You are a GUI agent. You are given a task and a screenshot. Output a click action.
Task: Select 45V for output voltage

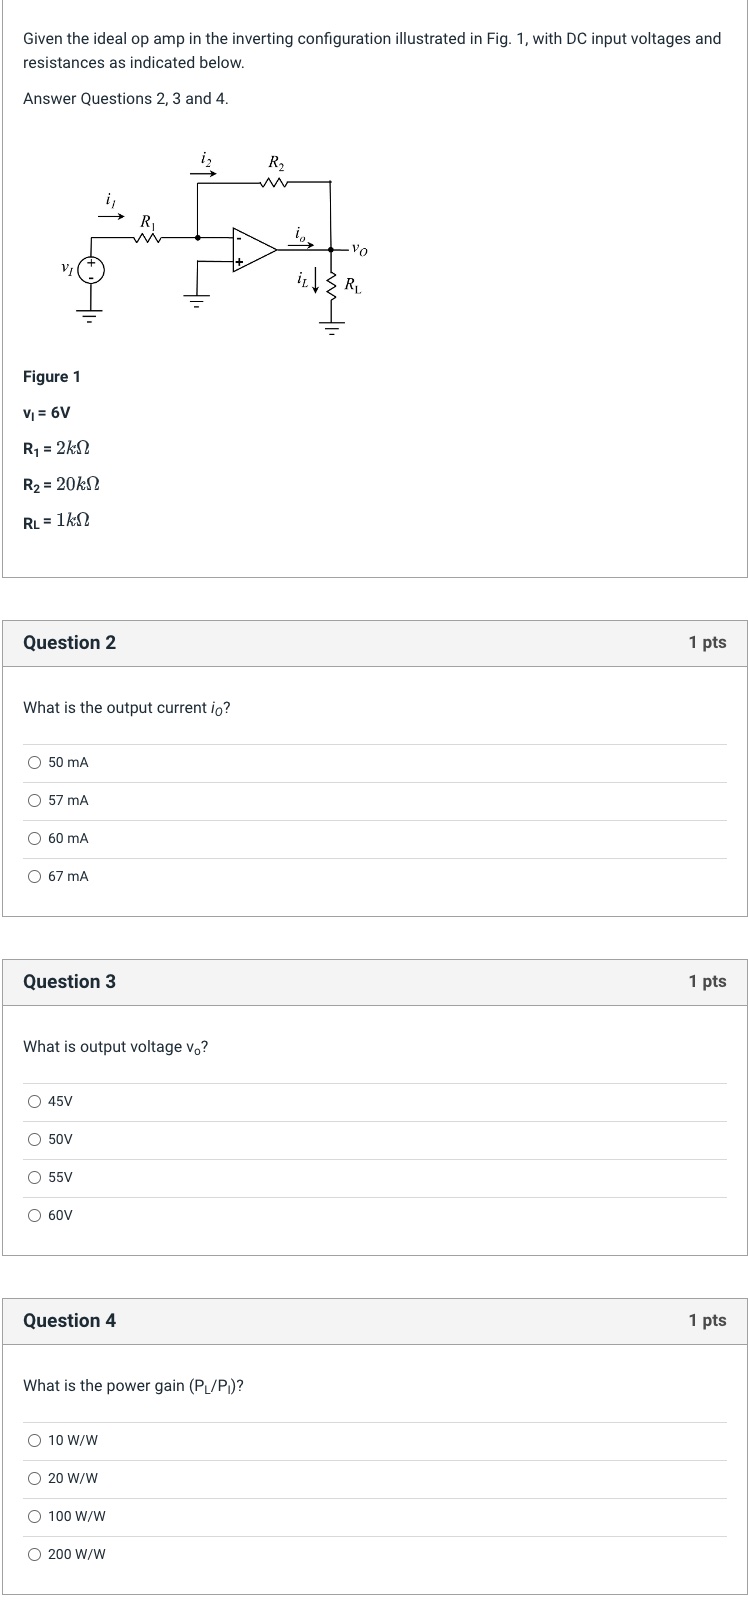[35, 1102]
